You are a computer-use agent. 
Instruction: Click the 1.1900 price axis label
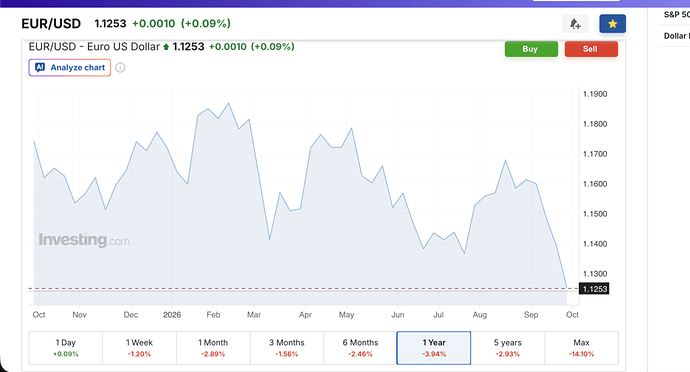pos(595,94)
